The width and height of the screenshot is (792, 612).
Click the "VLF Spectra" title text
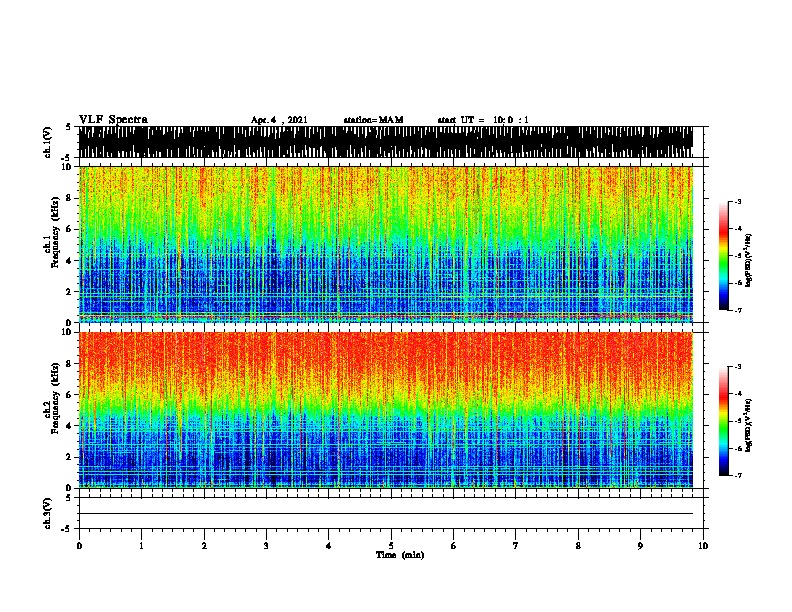[x=113, y=120]
